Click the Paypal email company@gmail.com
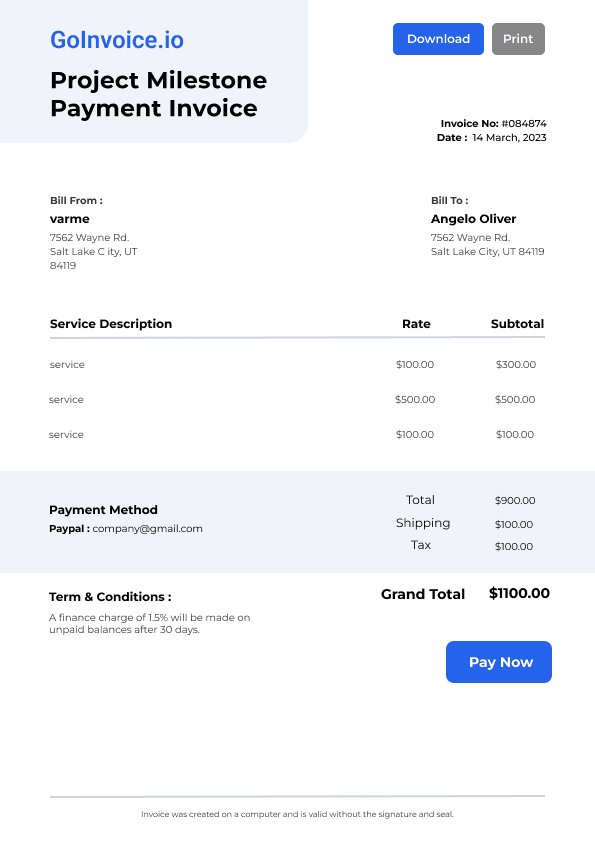The width and height of the screenshot is (595, 842). (x=148, y=528)
